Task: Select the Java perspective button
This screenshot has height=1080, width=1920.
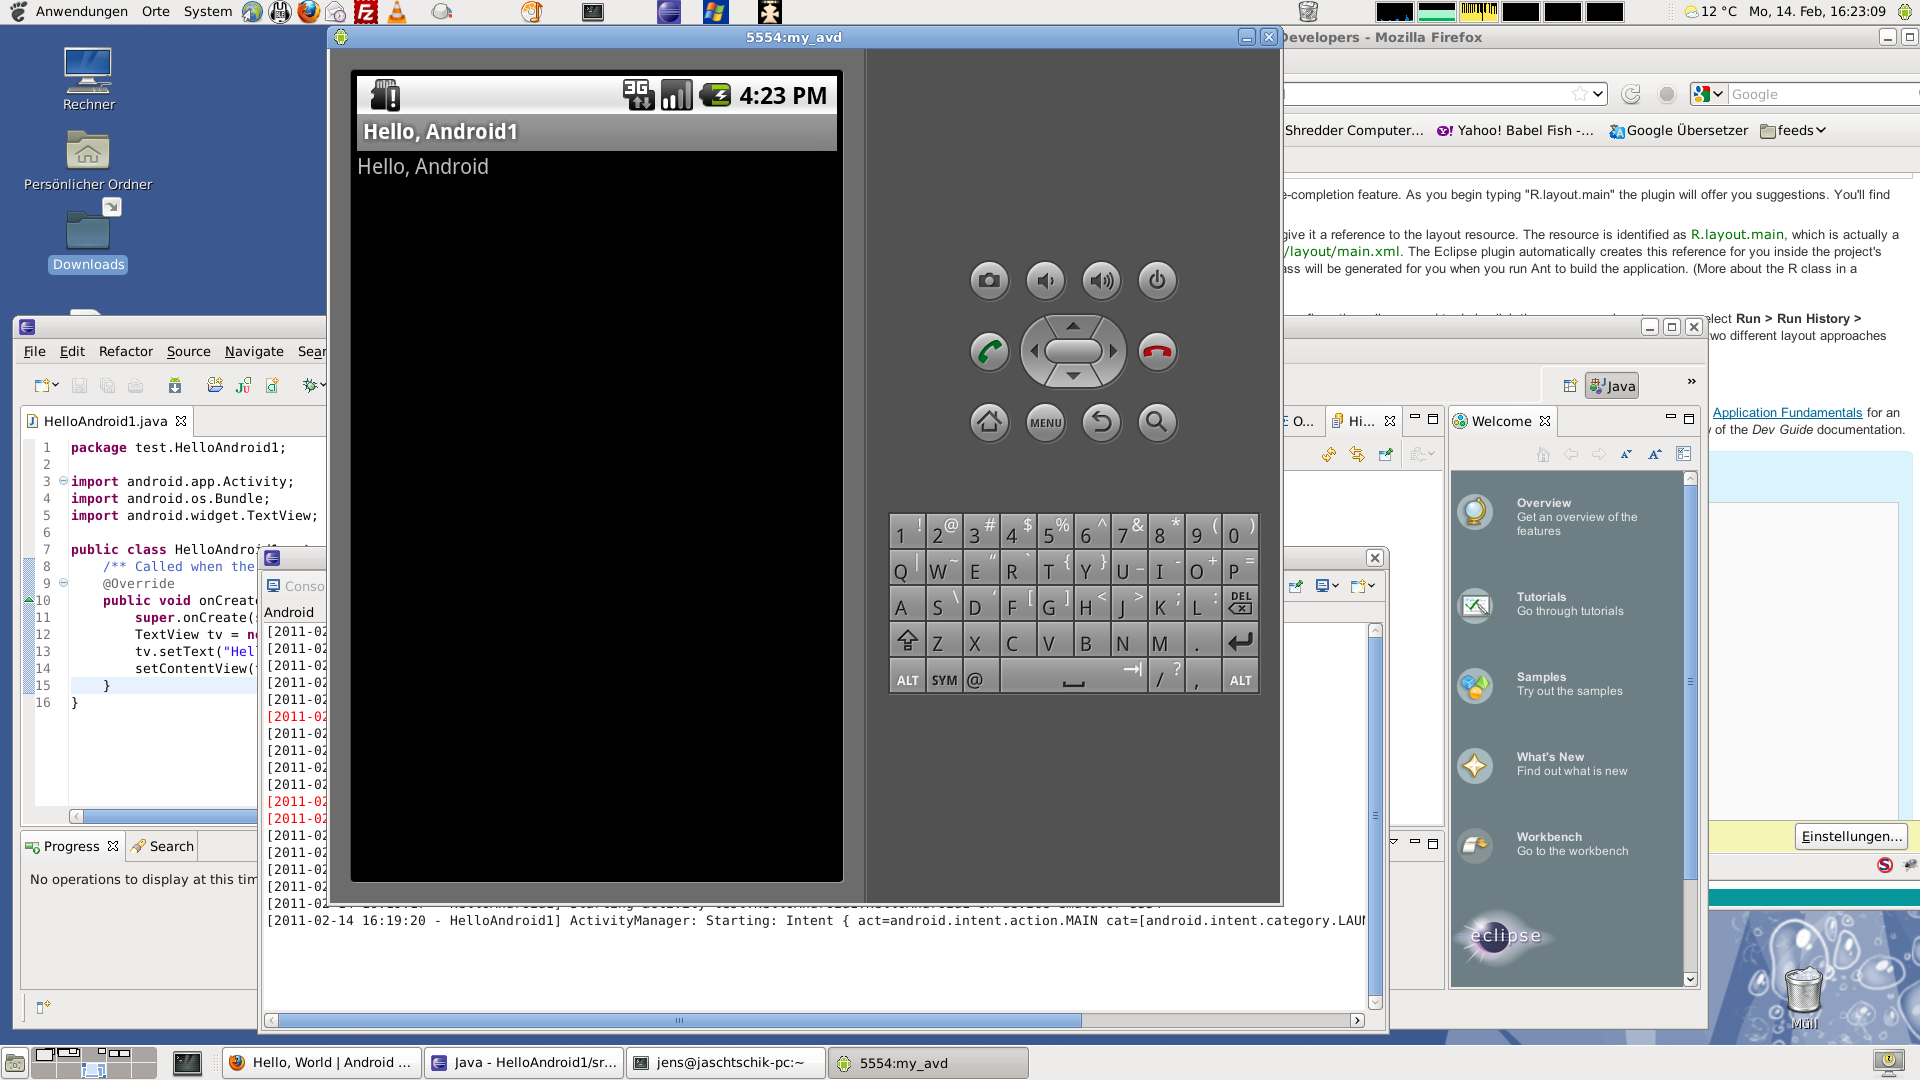Action: 1612,386
